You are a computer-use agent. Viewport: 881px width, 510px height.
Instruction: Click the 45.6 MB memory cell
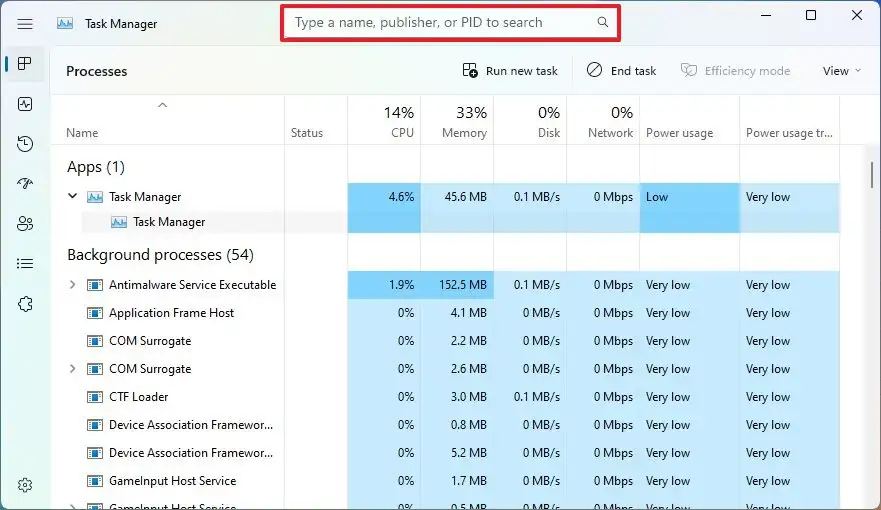[x=457, y=197]
